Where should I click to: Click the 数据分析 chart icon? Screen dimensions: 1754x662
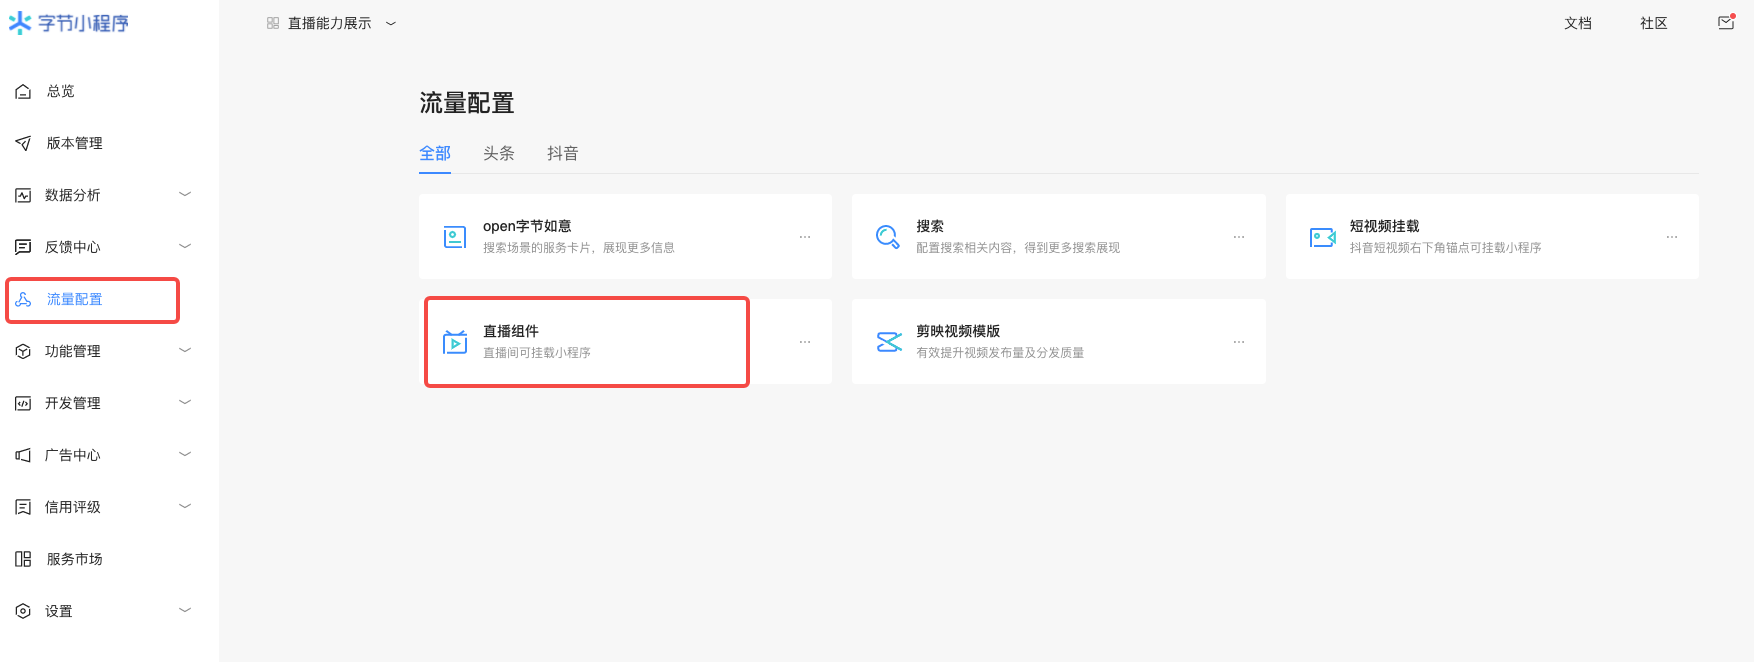pos(23,195)
